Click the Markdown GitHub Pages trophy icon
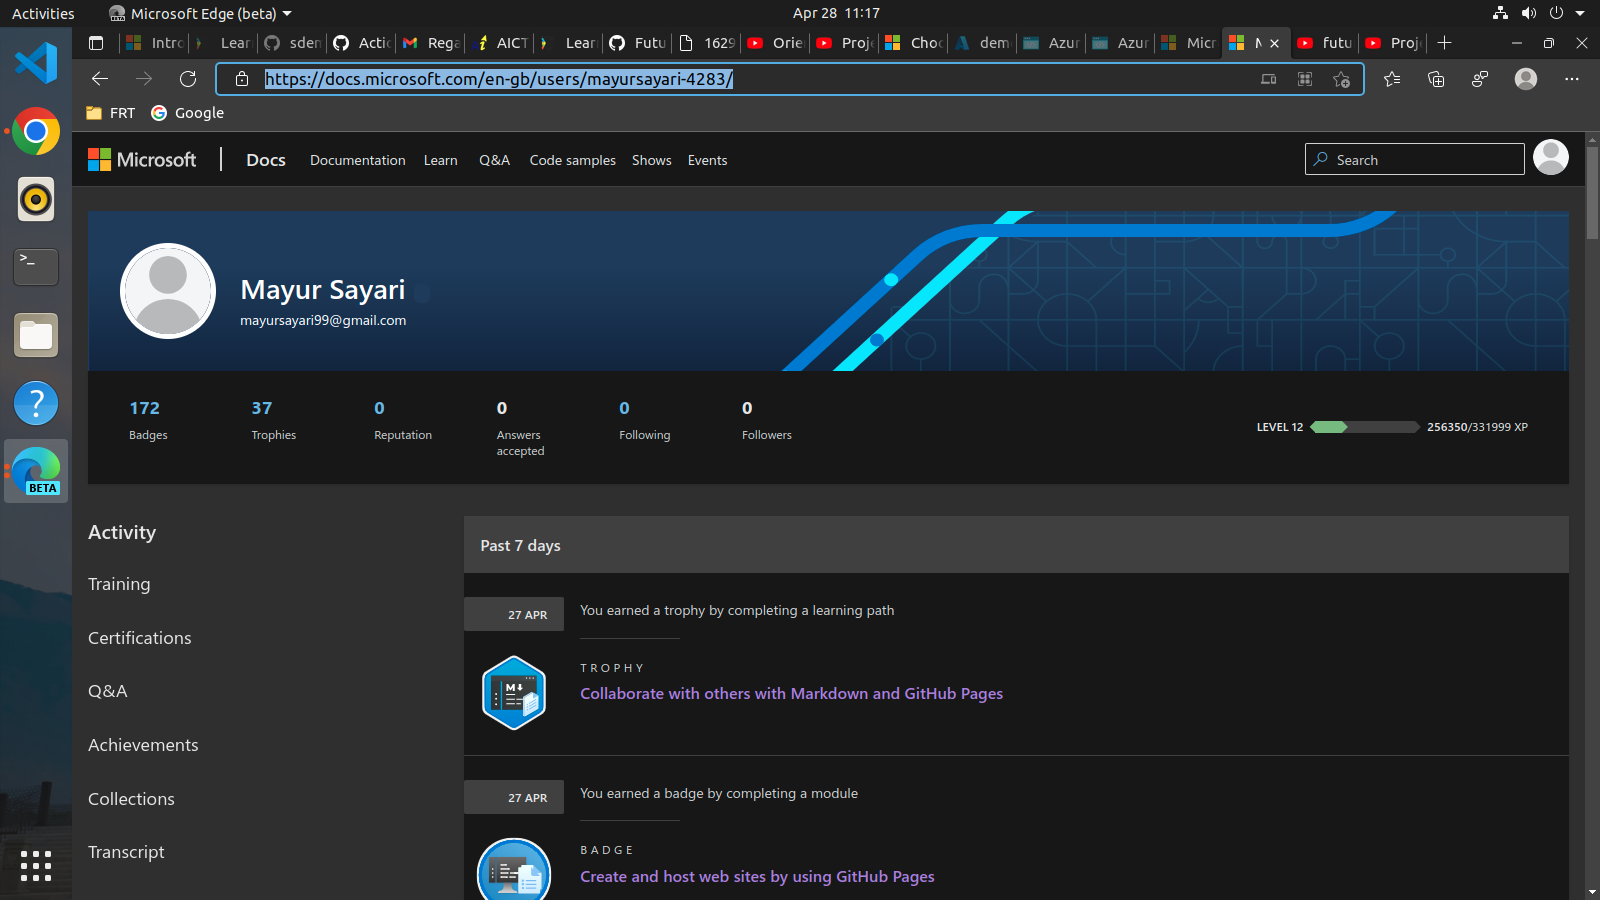1600x900 pixels. (x=514, y=693)
